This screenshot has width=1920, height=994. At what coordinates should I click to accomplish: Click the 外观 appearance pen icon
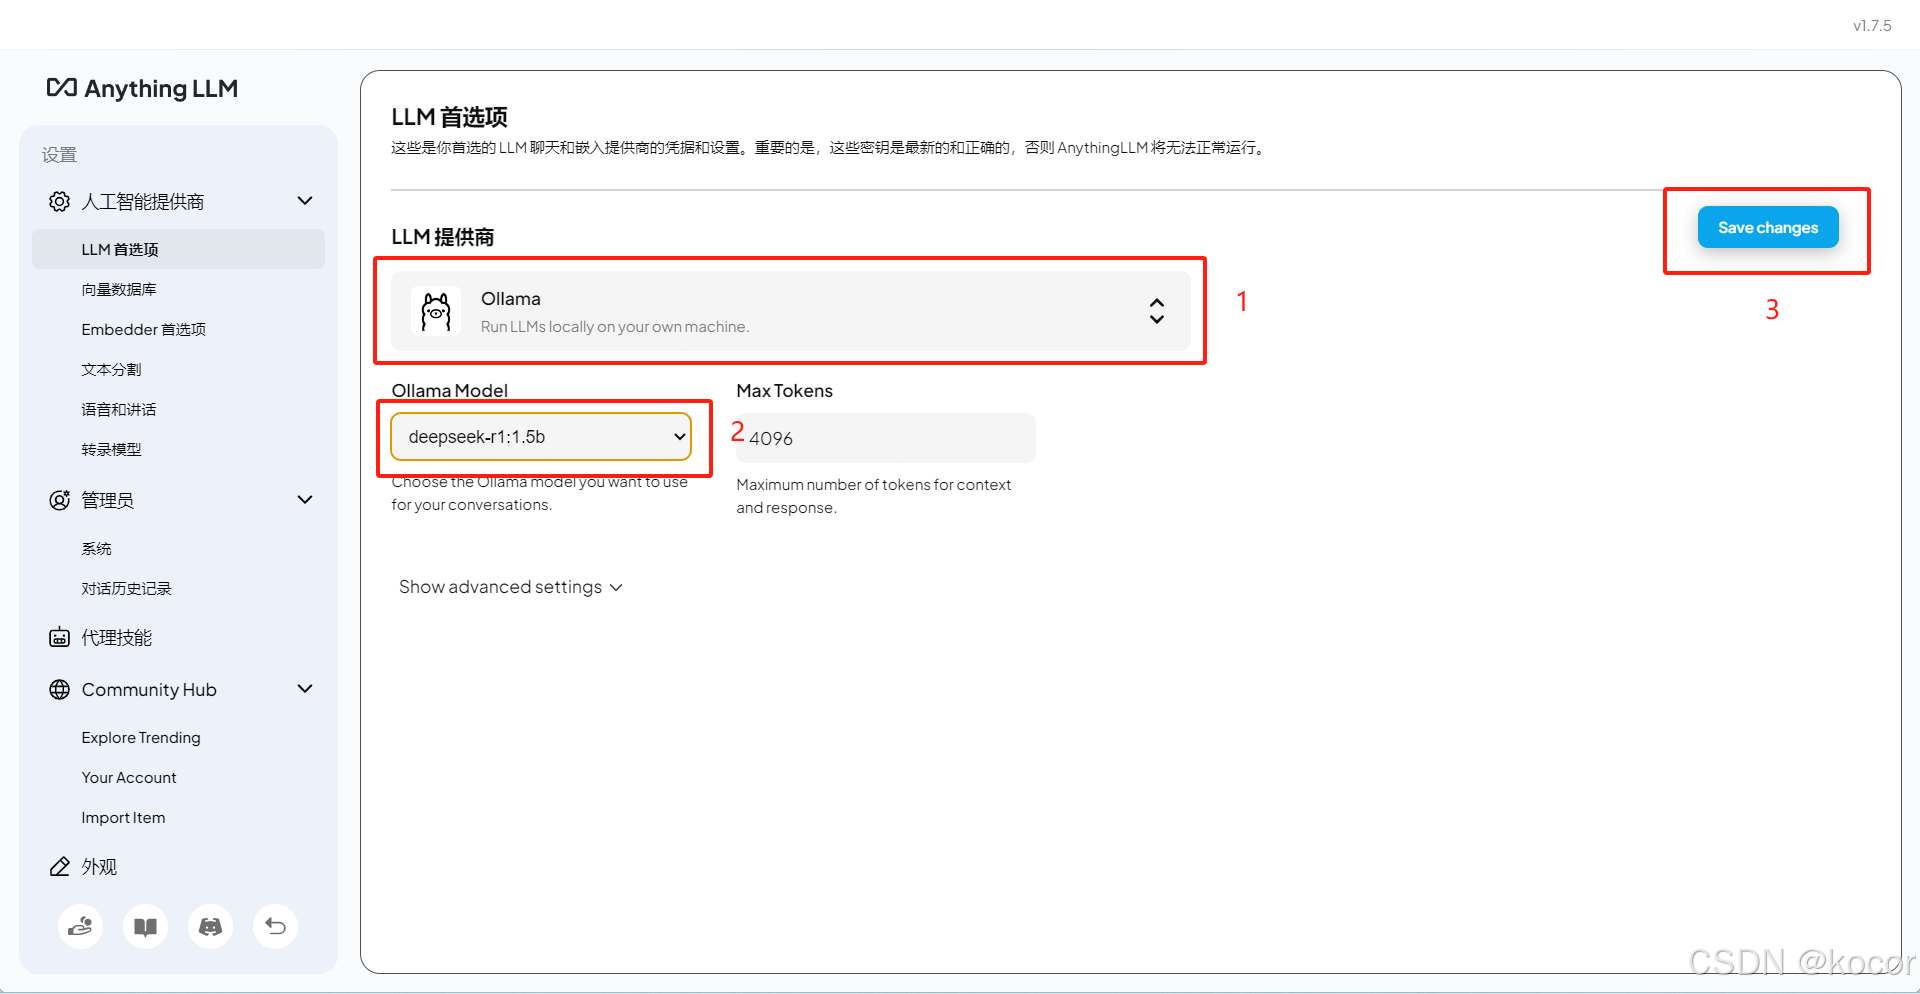[x=60, y=866]
